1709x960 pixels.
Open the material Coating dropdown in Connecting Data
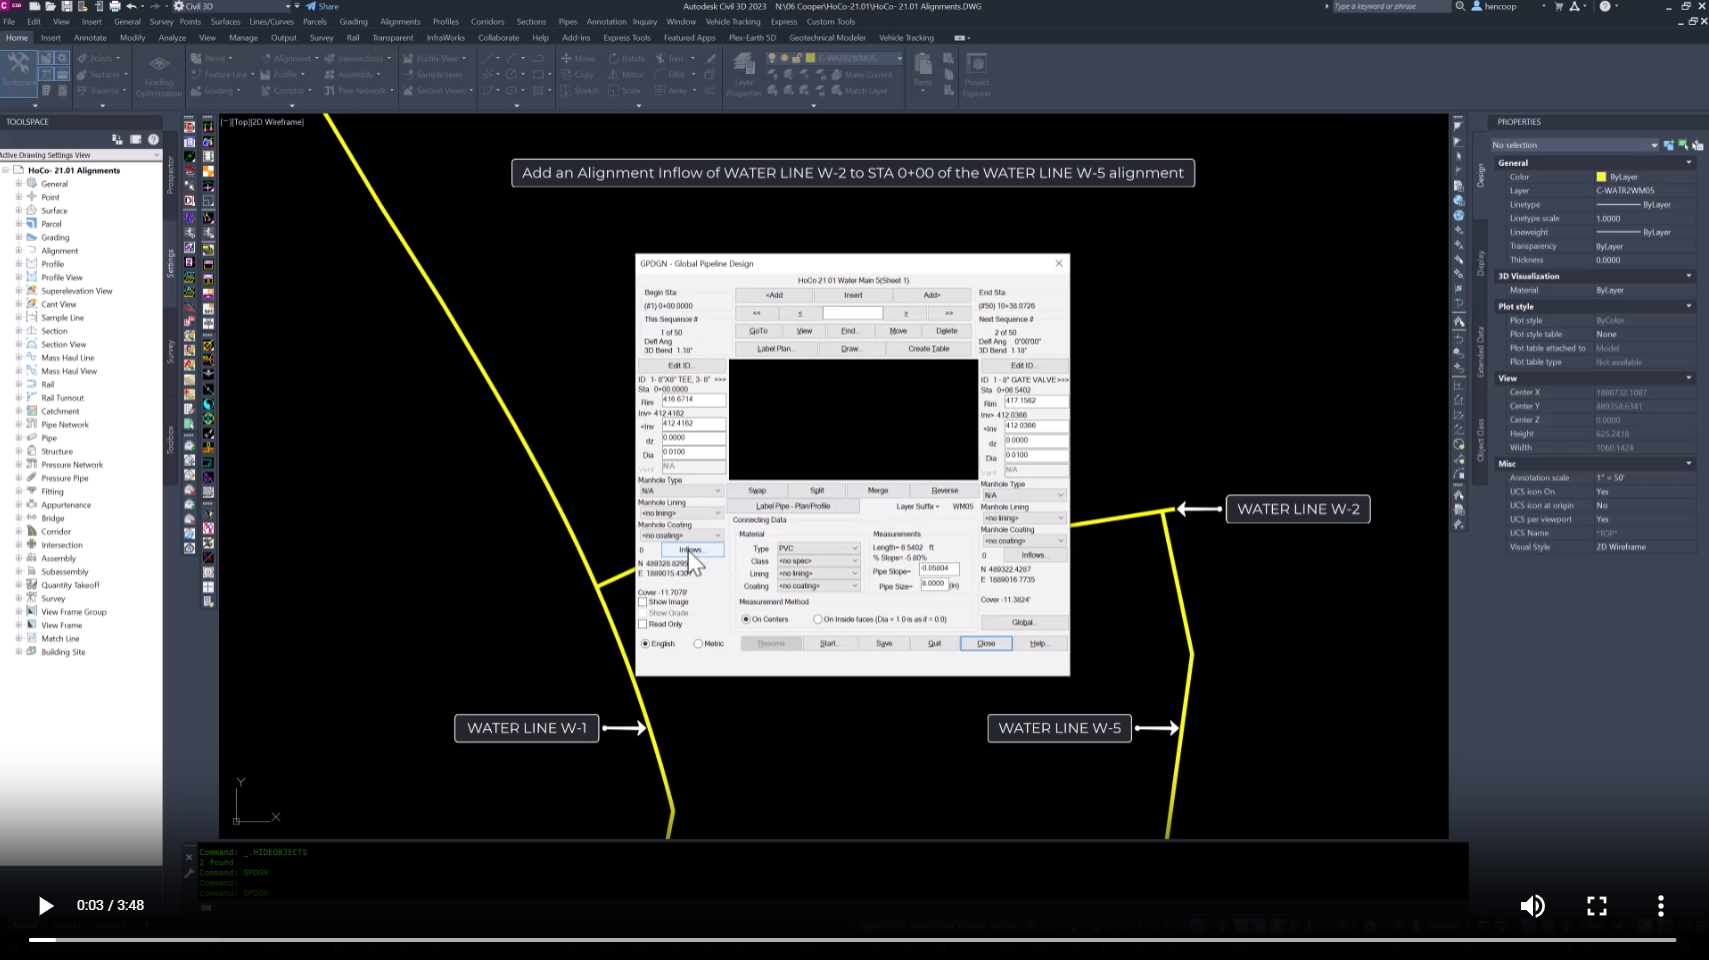click(818, 586)
